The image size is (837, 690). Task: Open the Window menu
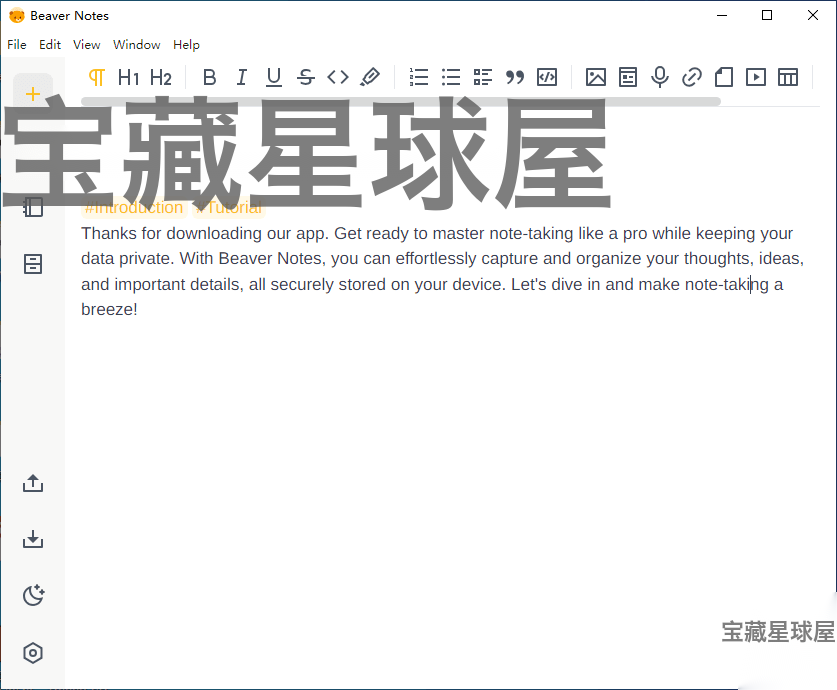(137, 44)
